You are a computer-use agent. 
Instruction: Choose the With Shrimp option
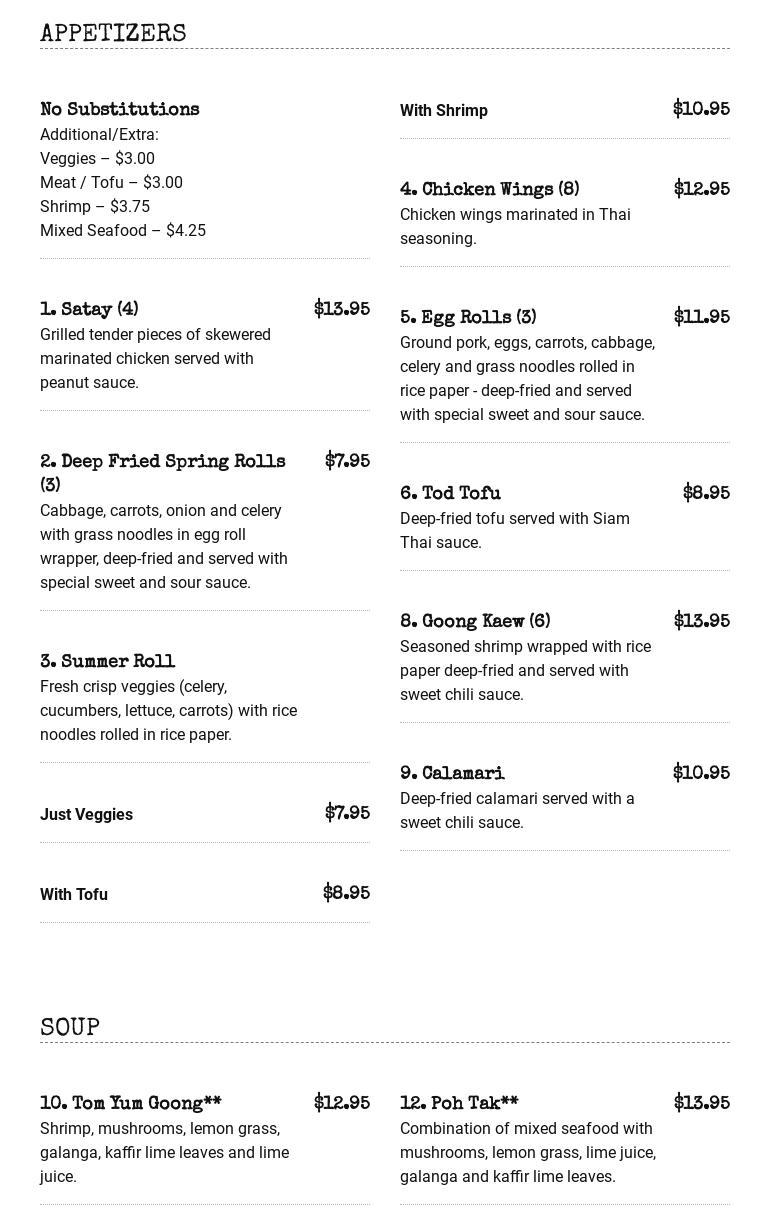coord(444,111)
